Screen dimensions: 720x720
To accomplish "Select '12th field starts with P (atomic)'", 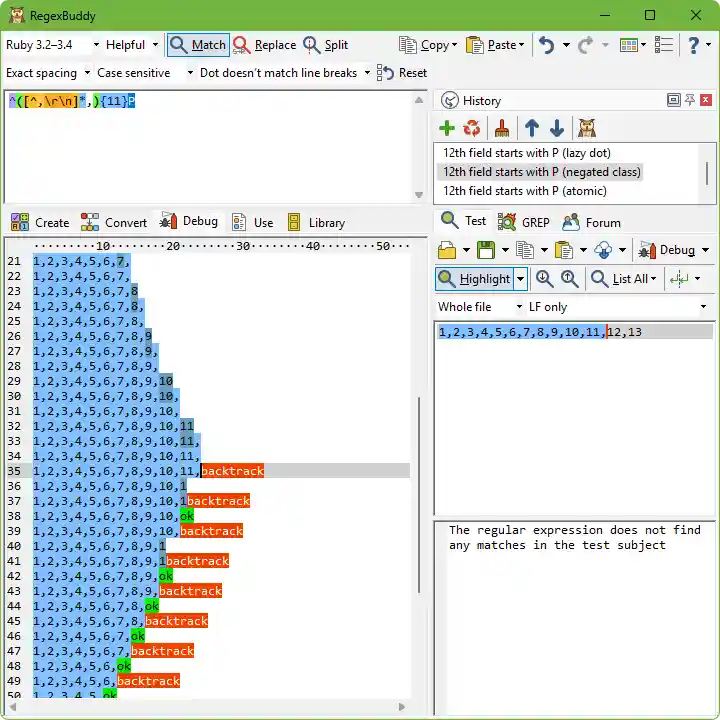I will (x=524, y=191).
